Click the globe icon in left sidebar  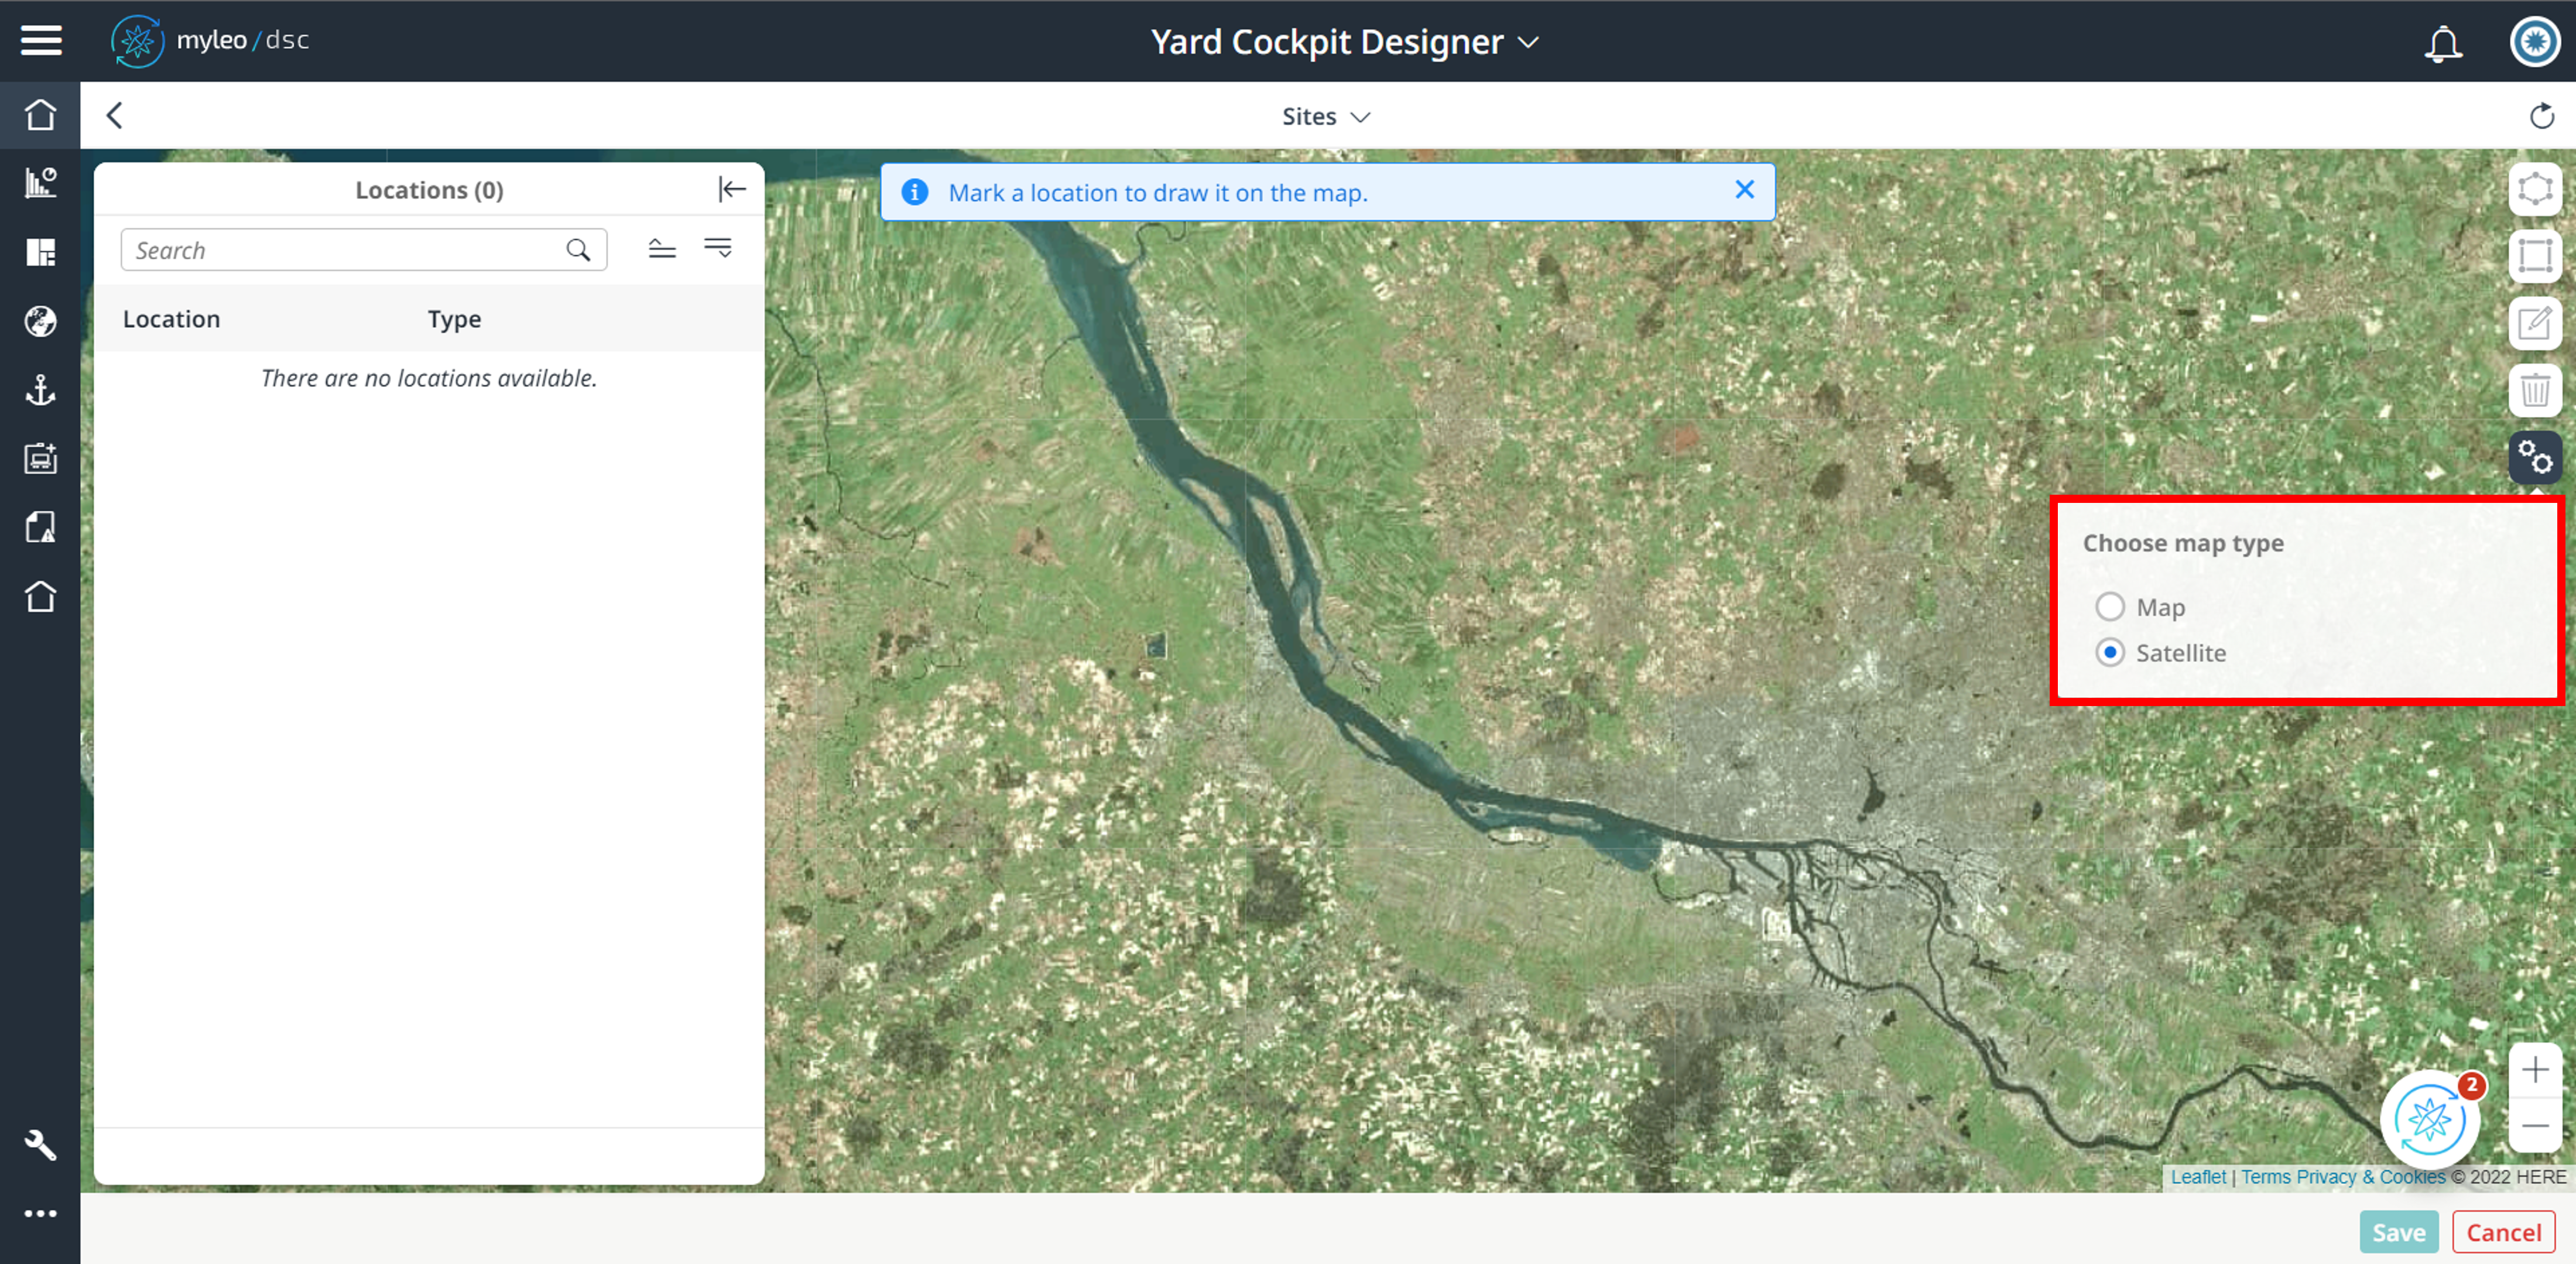(40, 321)
